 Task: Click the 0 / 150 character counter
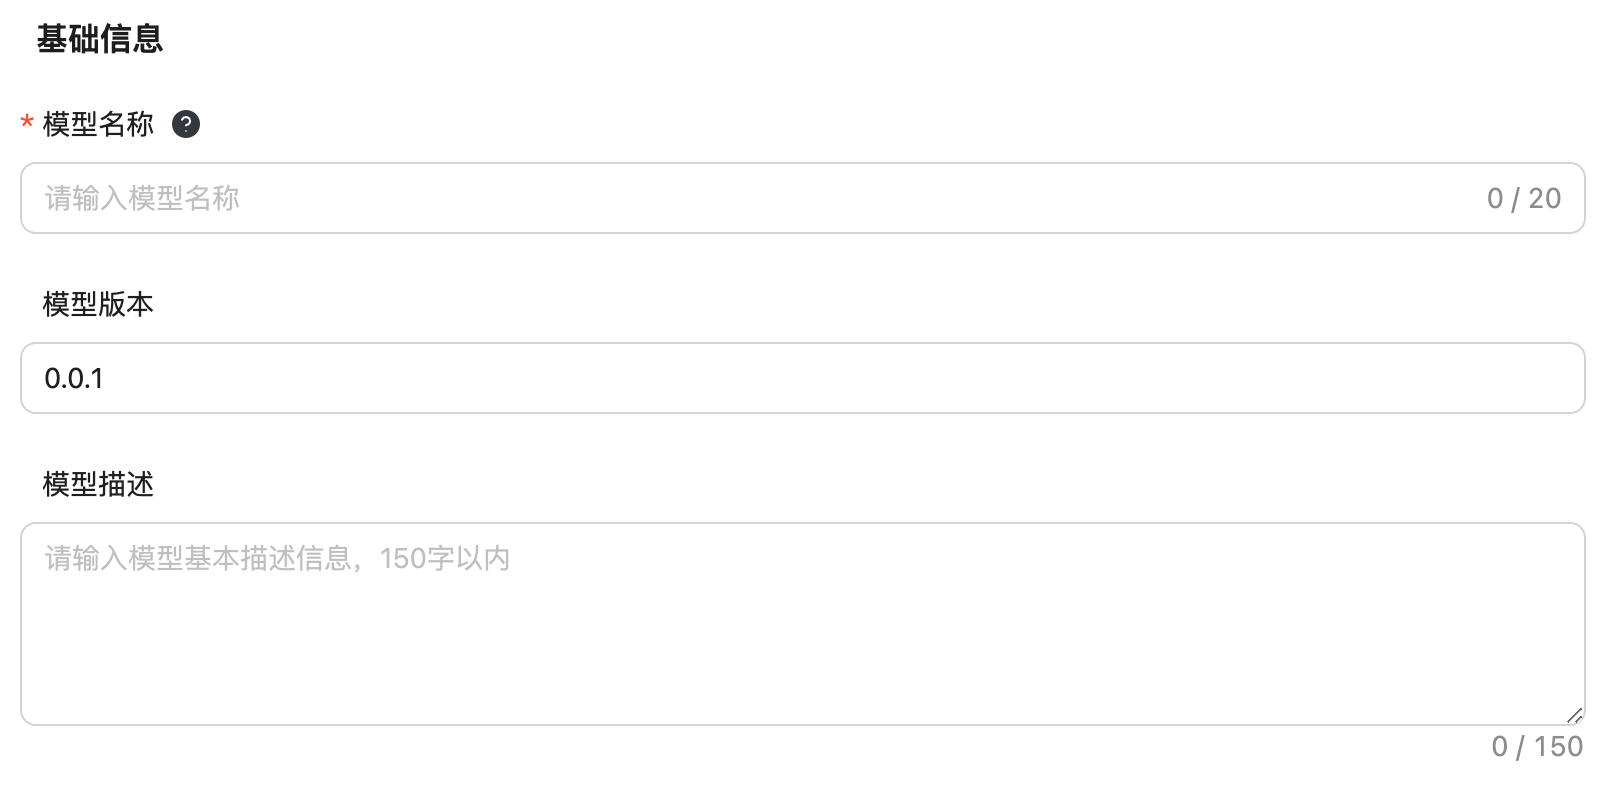pos(1536,746)
